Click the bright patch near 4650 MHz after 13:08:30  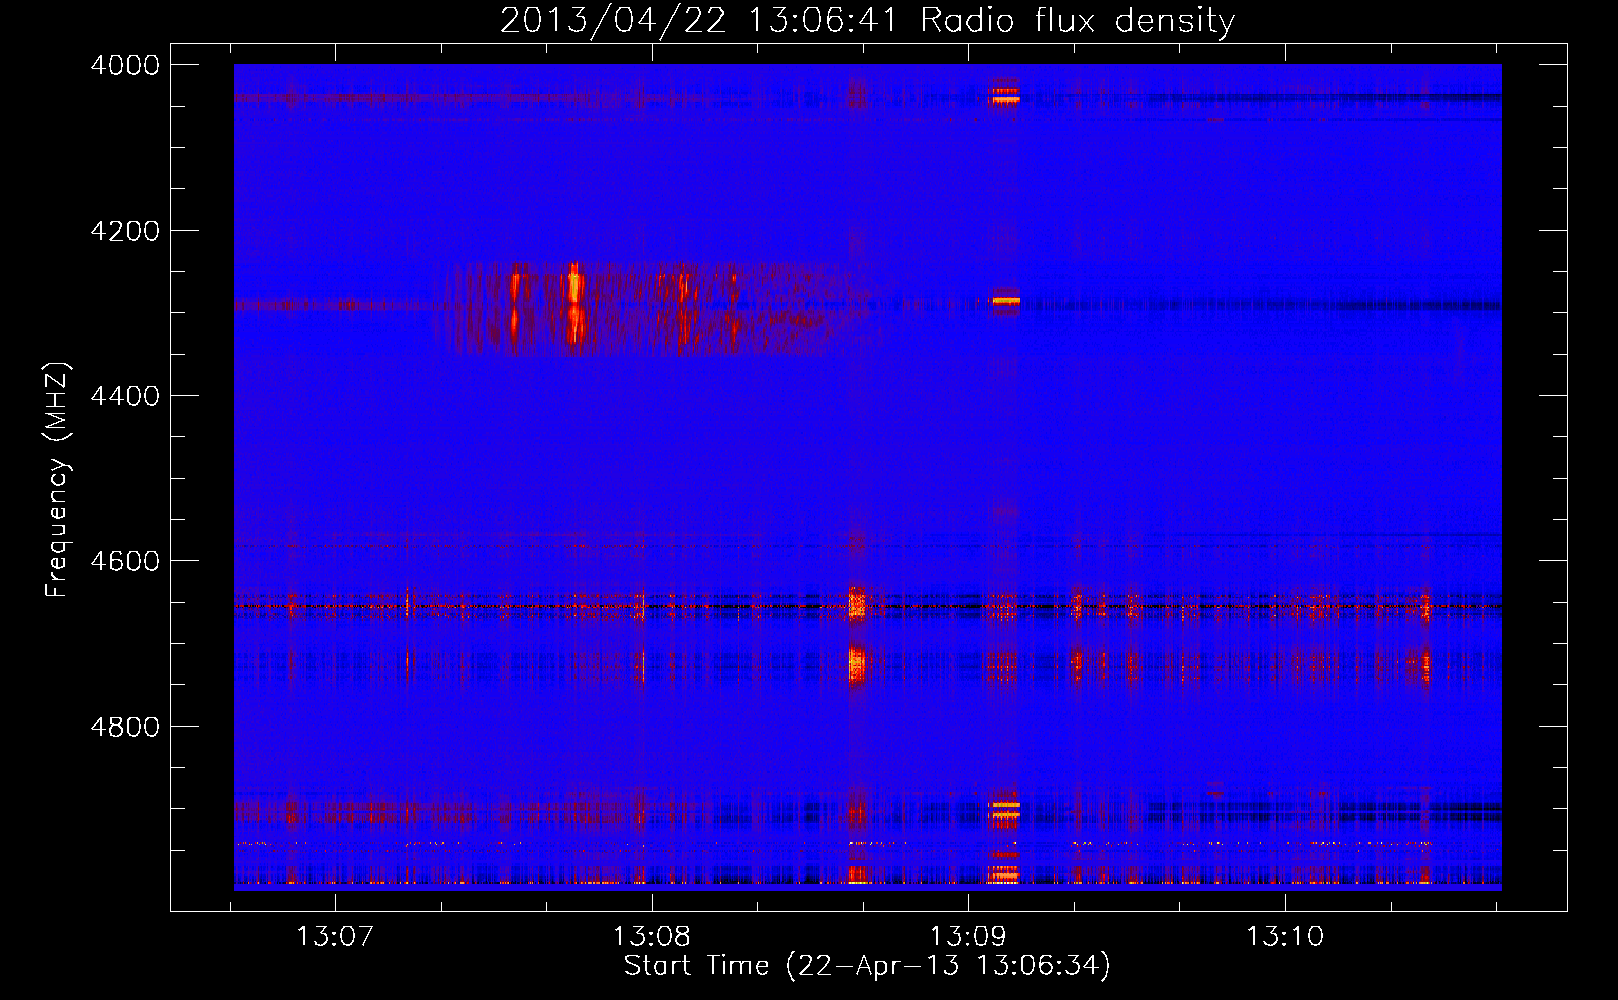856,604
